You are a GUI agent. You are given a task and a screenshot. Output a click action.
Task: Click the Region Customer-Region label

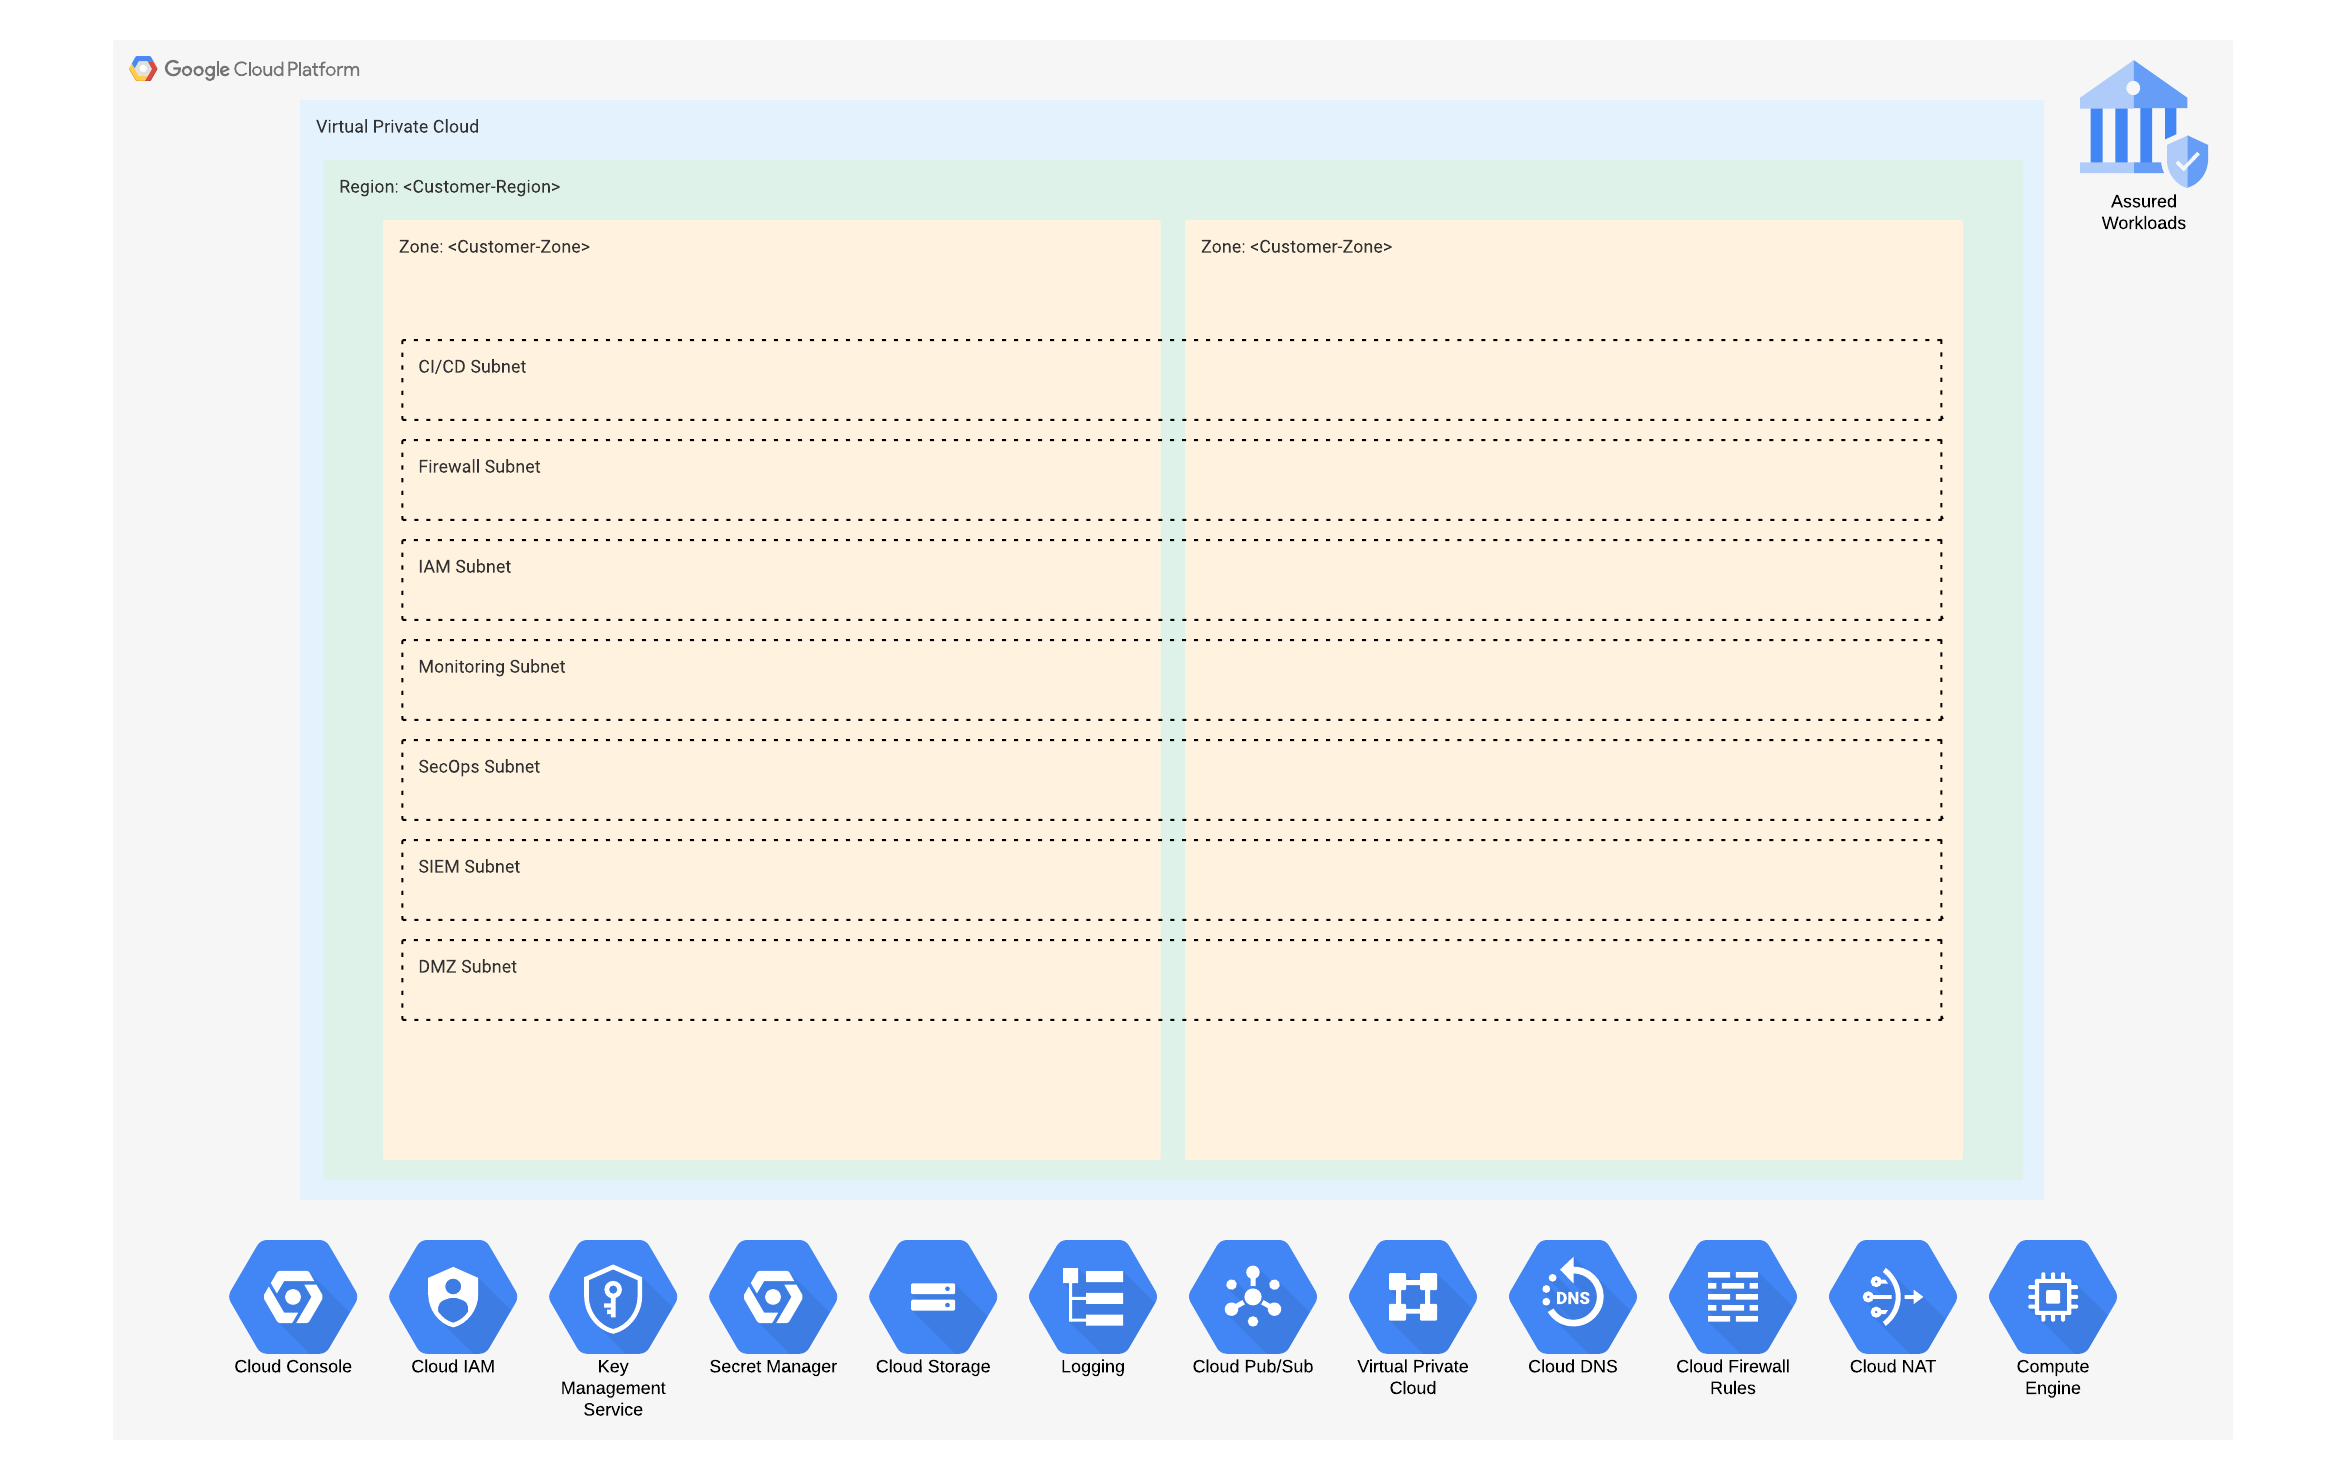point(449,187)
